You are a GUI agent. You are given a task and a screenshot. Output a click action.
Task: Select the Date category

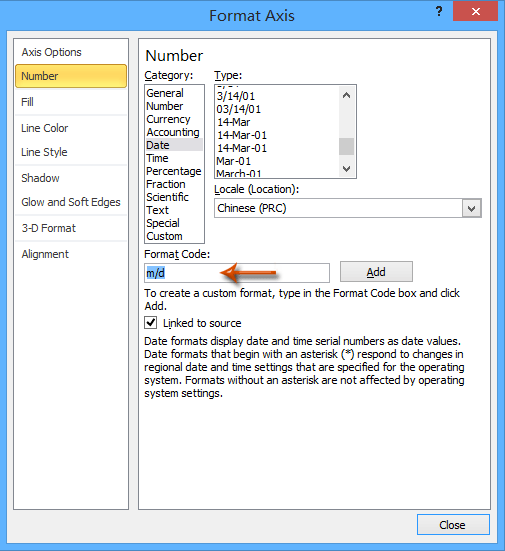174,145
